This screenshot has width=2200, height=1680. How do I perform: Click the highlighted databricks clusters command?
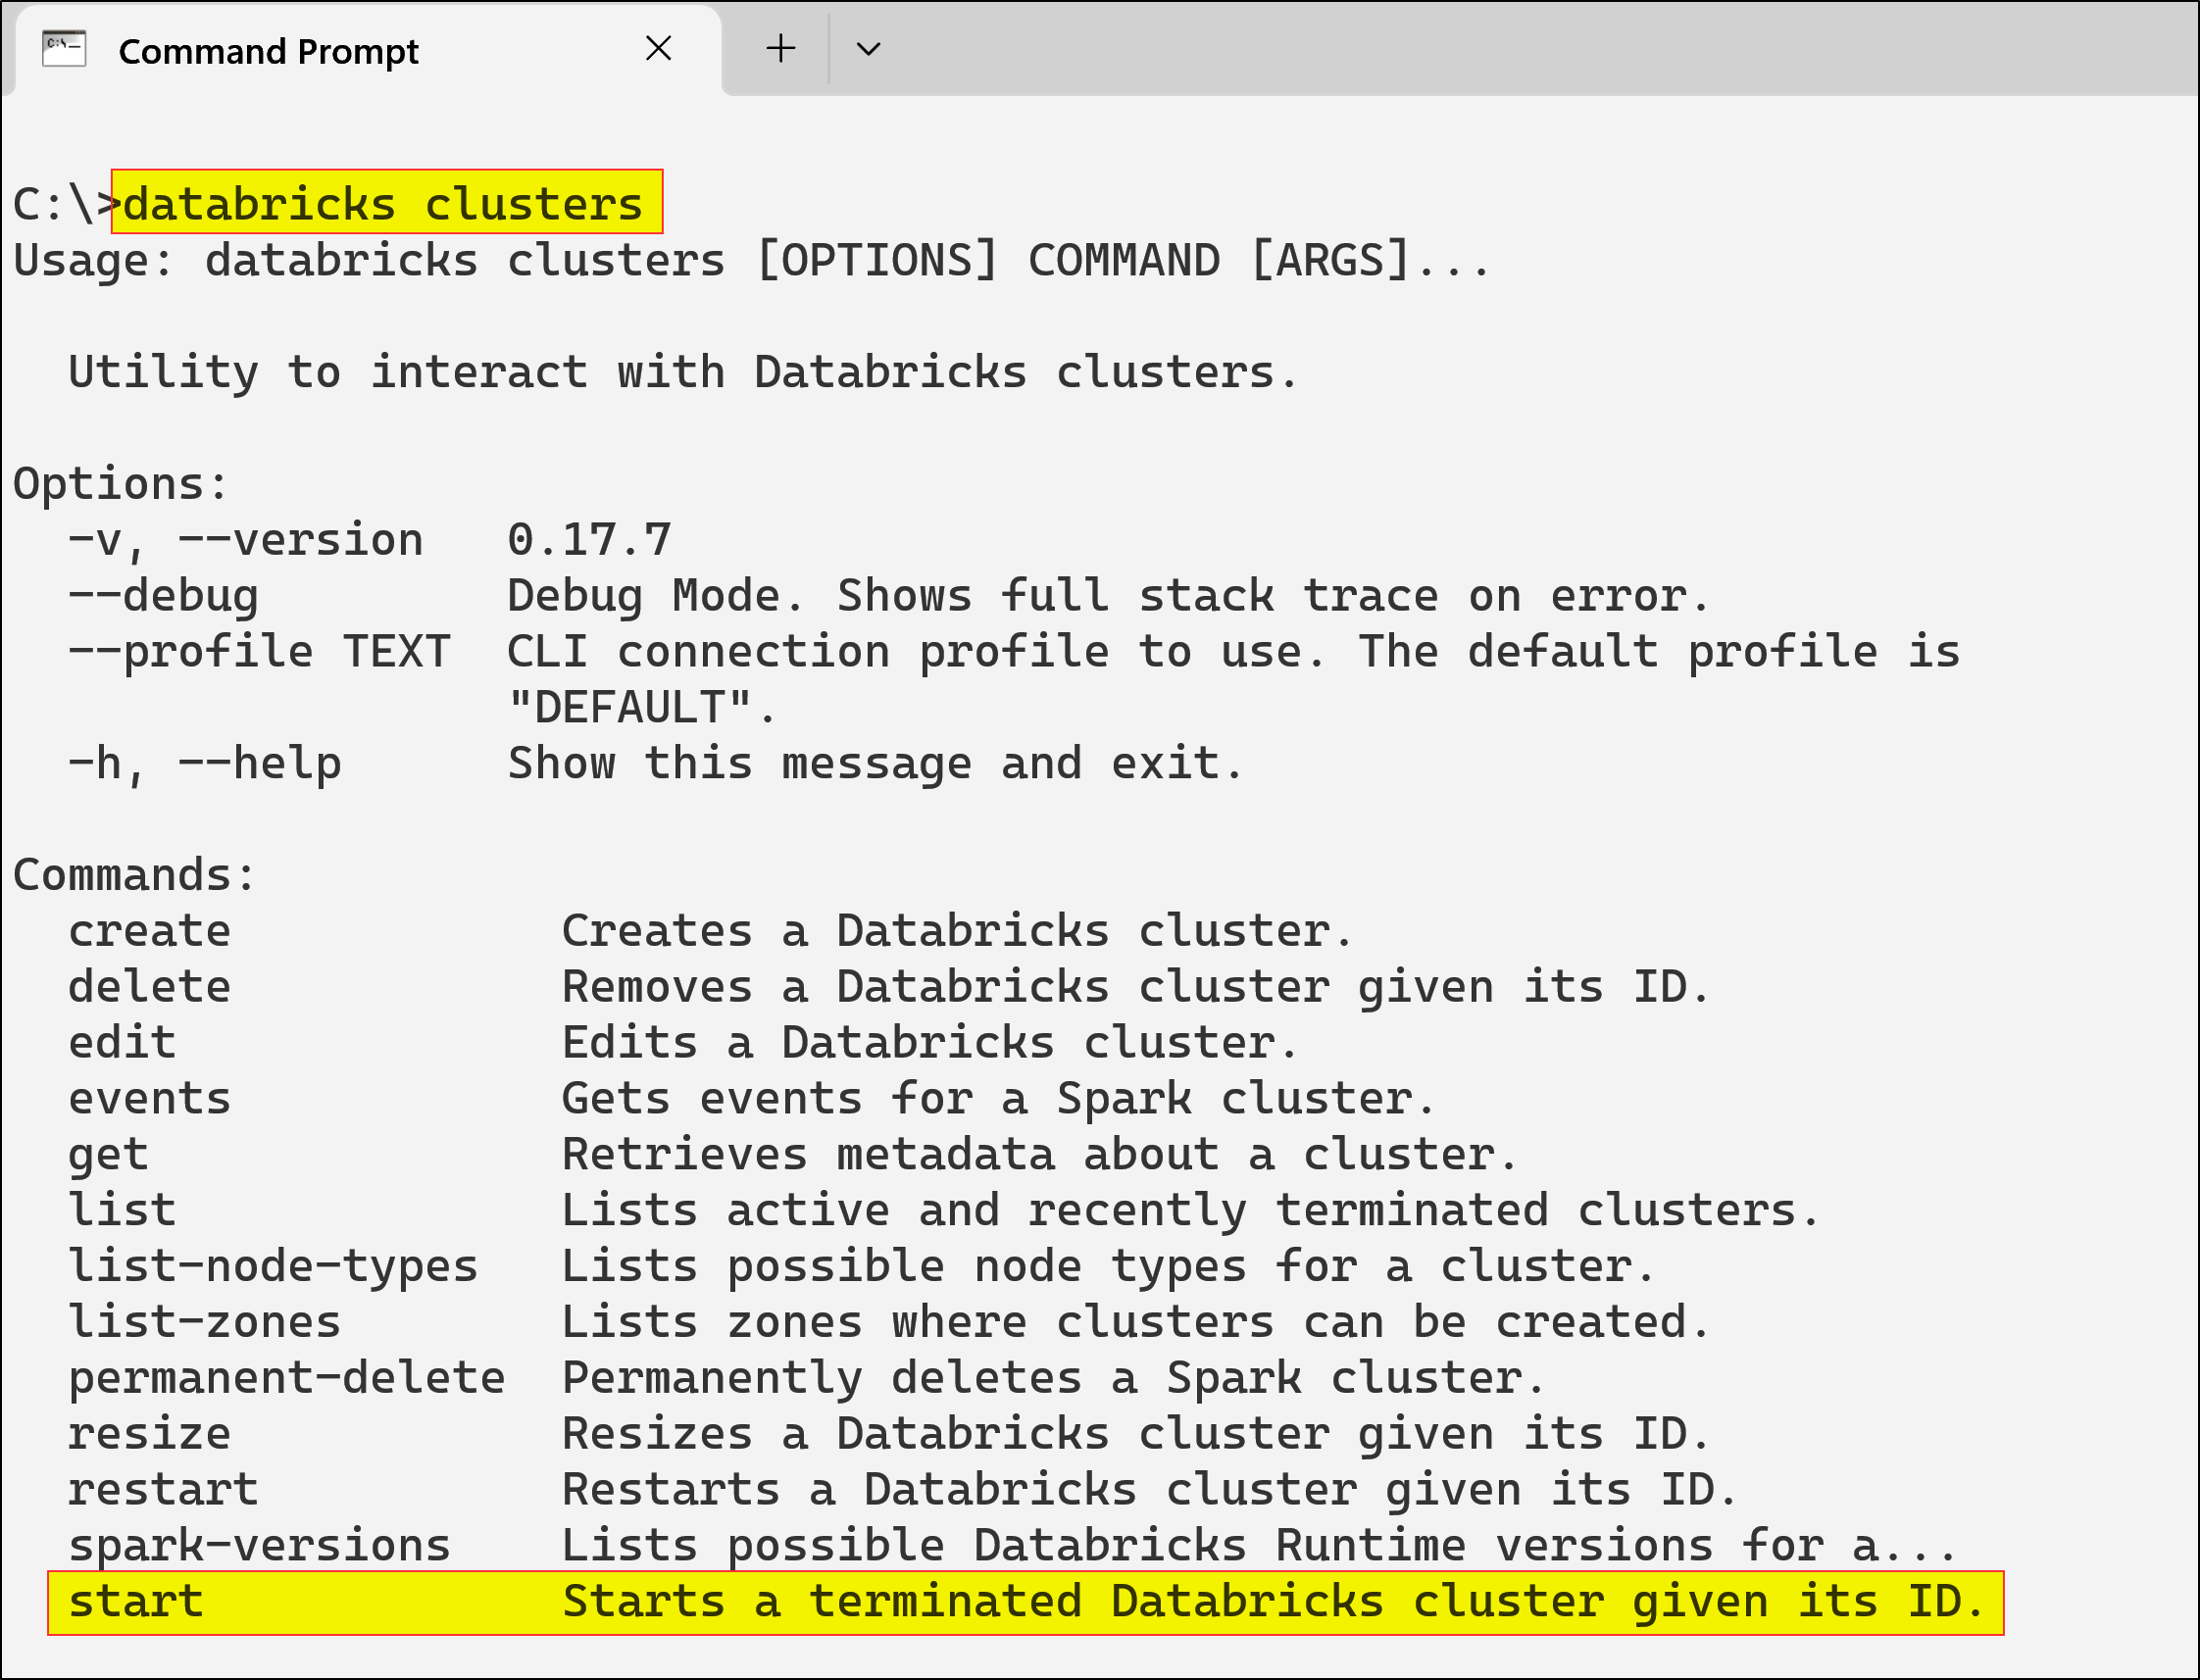386,203
